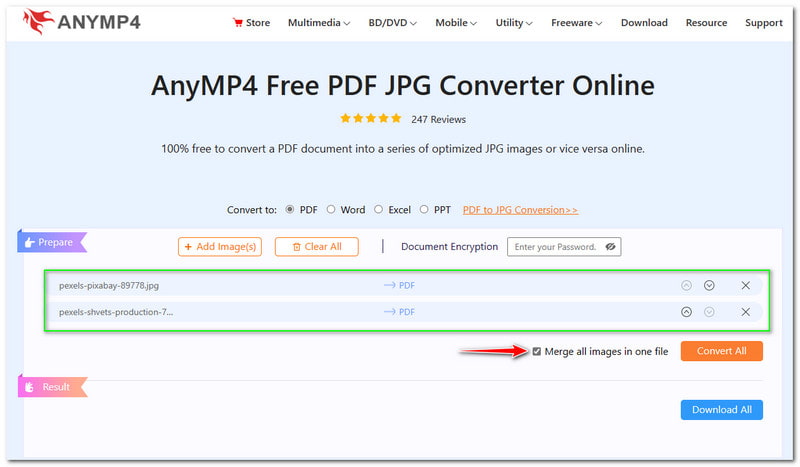This screenshot has width=800, height=467.
Task: Remove pexels-shvets-production file from list
Action: pyautogui.click(x=745, y=312)
